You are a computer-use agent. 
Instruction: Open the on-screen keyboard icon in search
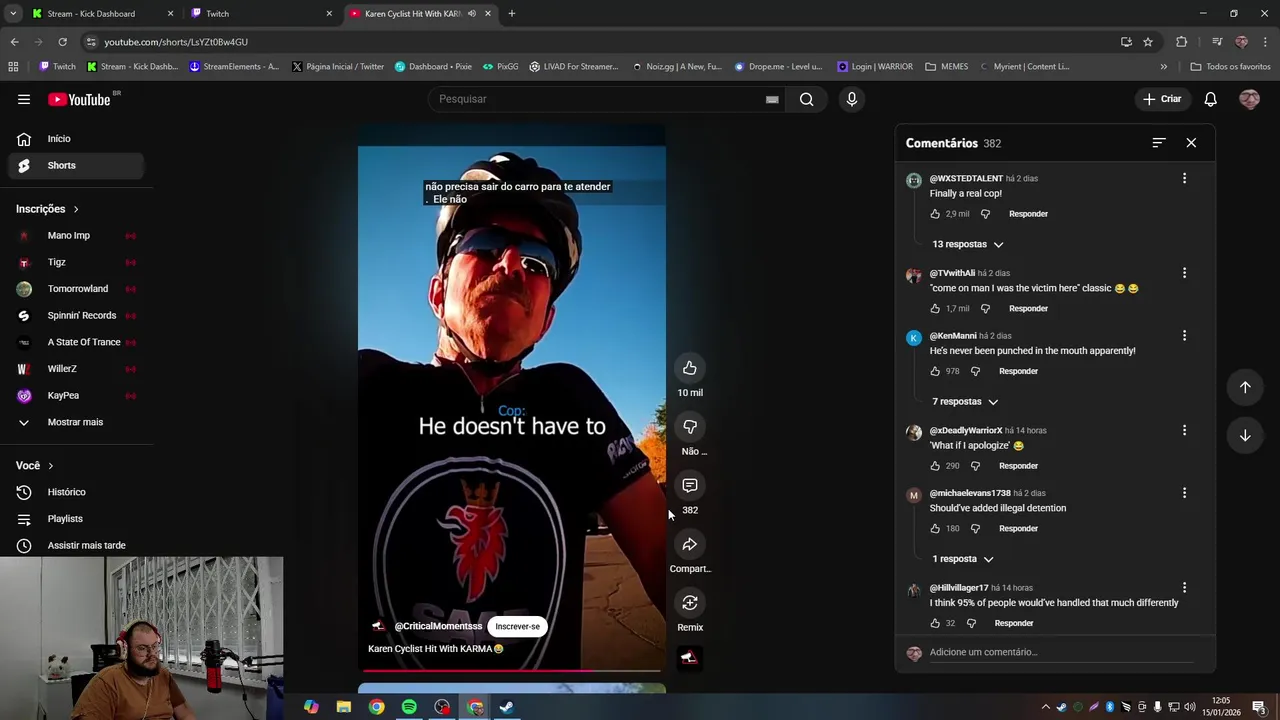(x=772, y=99)
